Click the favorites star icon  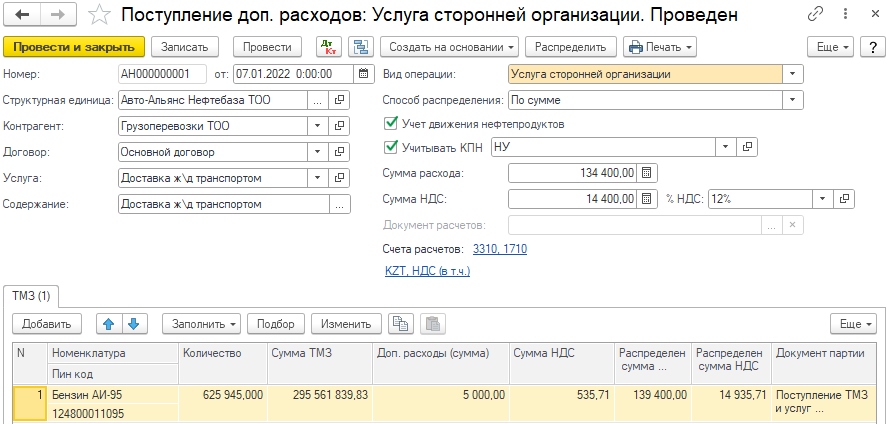coord(99,16)
